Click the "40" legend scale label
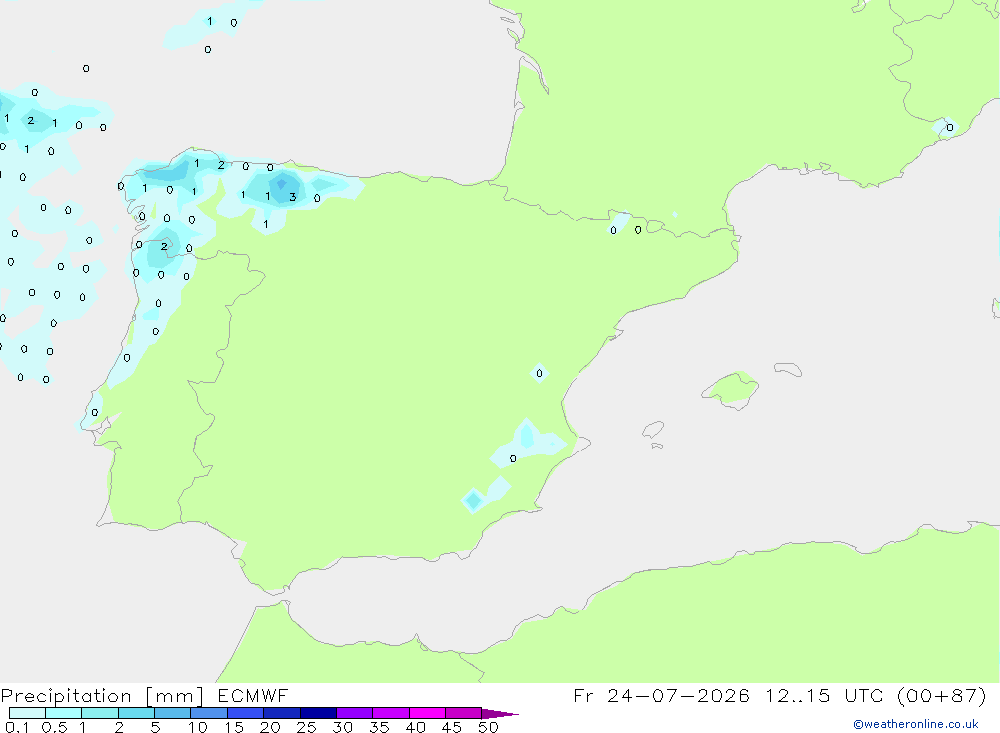 416,727
